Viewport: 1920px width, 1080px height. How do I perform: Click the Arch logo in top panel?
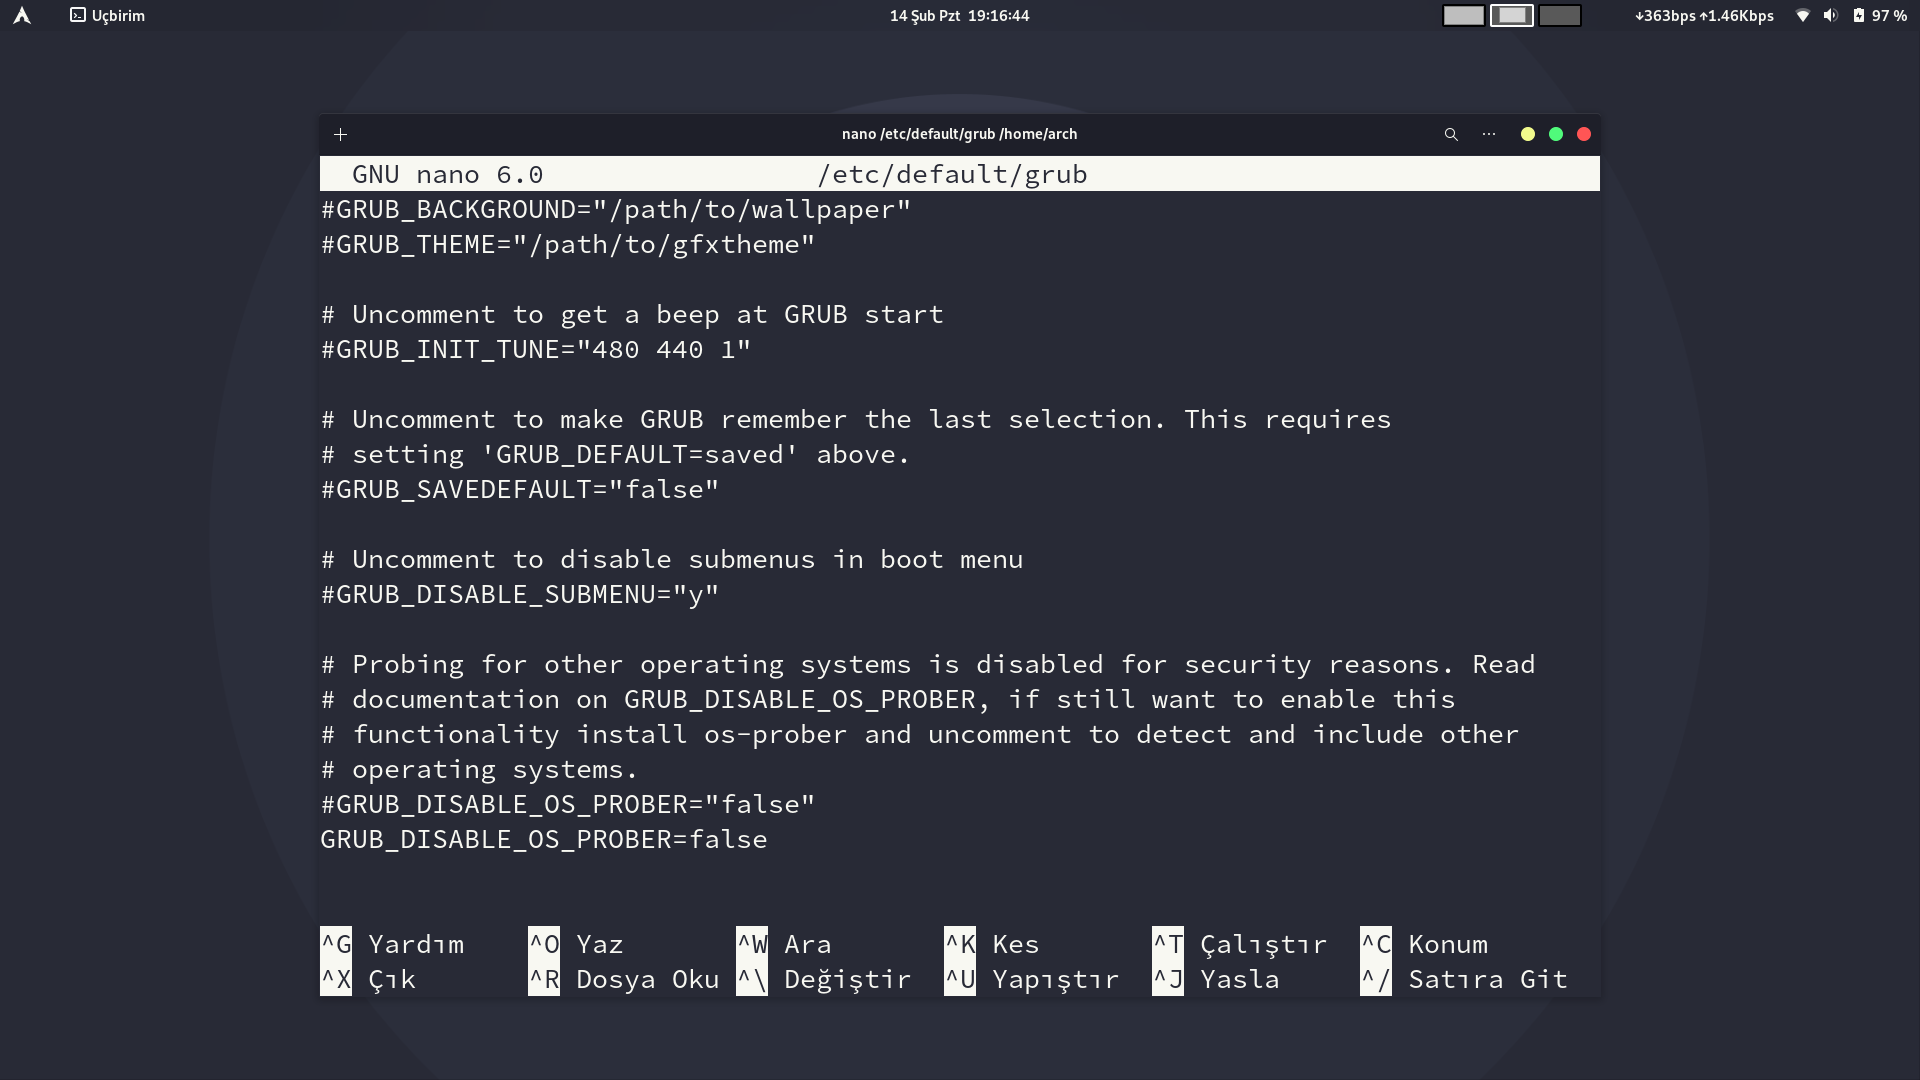[22, 15]
